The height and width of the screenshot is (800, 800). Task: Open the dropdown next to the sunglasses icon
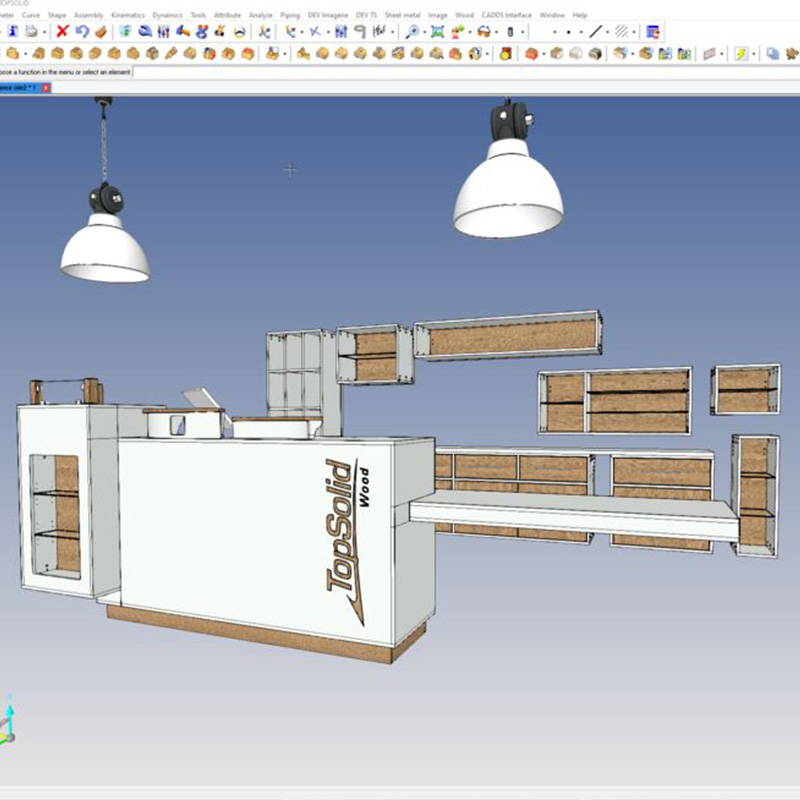(x=496, y=32)
